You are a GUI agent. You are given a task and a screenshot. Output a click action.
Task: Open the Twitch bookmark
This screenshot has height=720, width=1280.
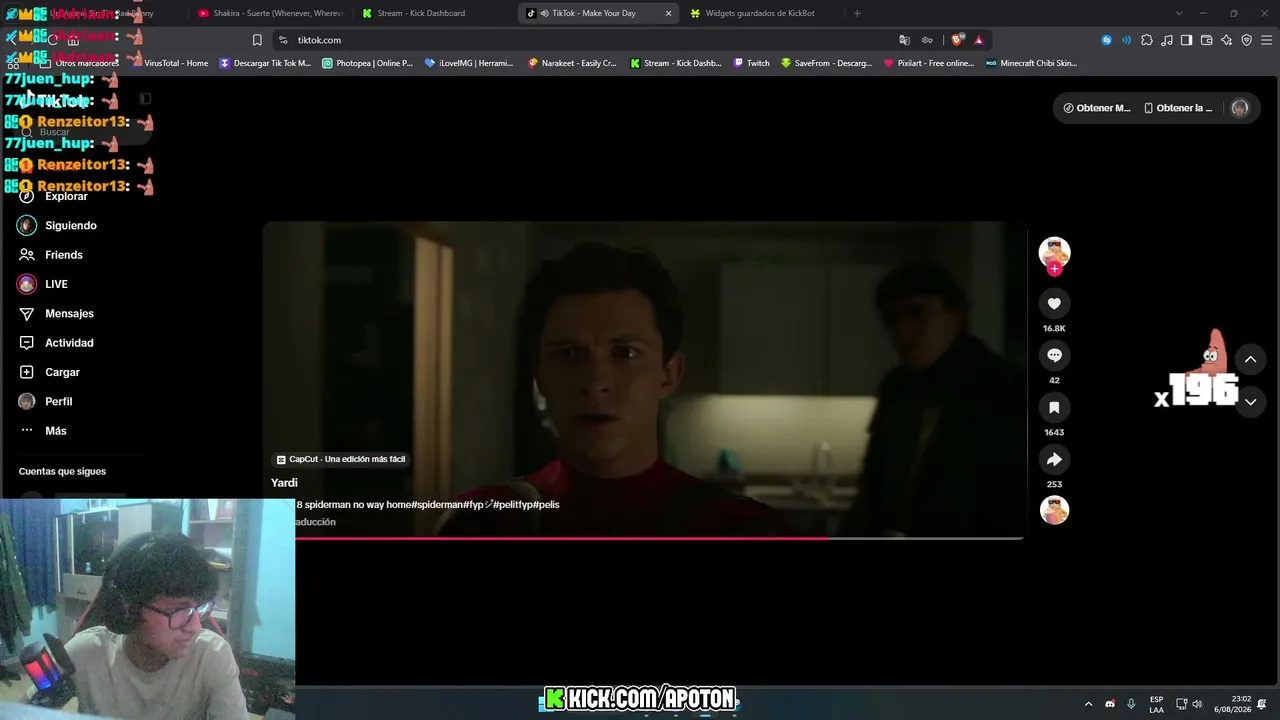[x=752, y=63]
